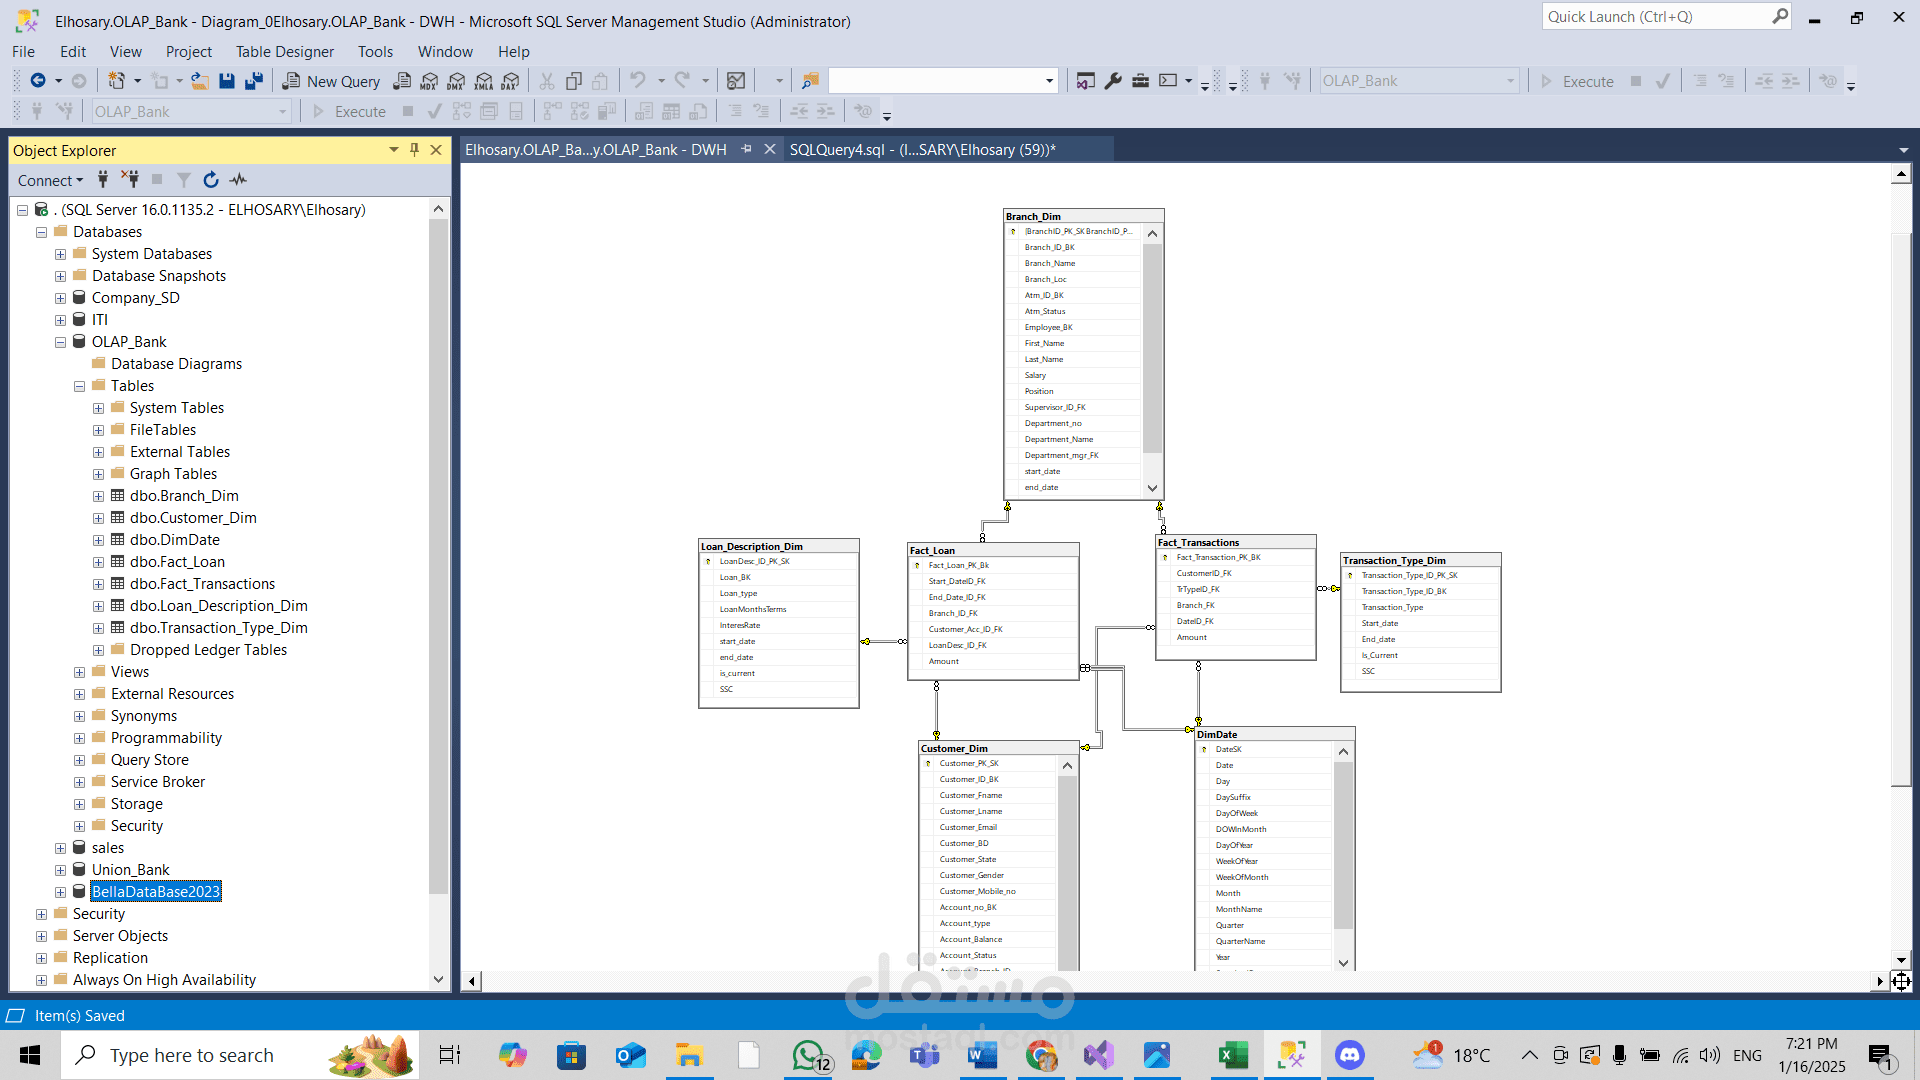Click the navigate Back arrow icon
This screenshot has width=1920, height=1080.
tap(38, 81)
